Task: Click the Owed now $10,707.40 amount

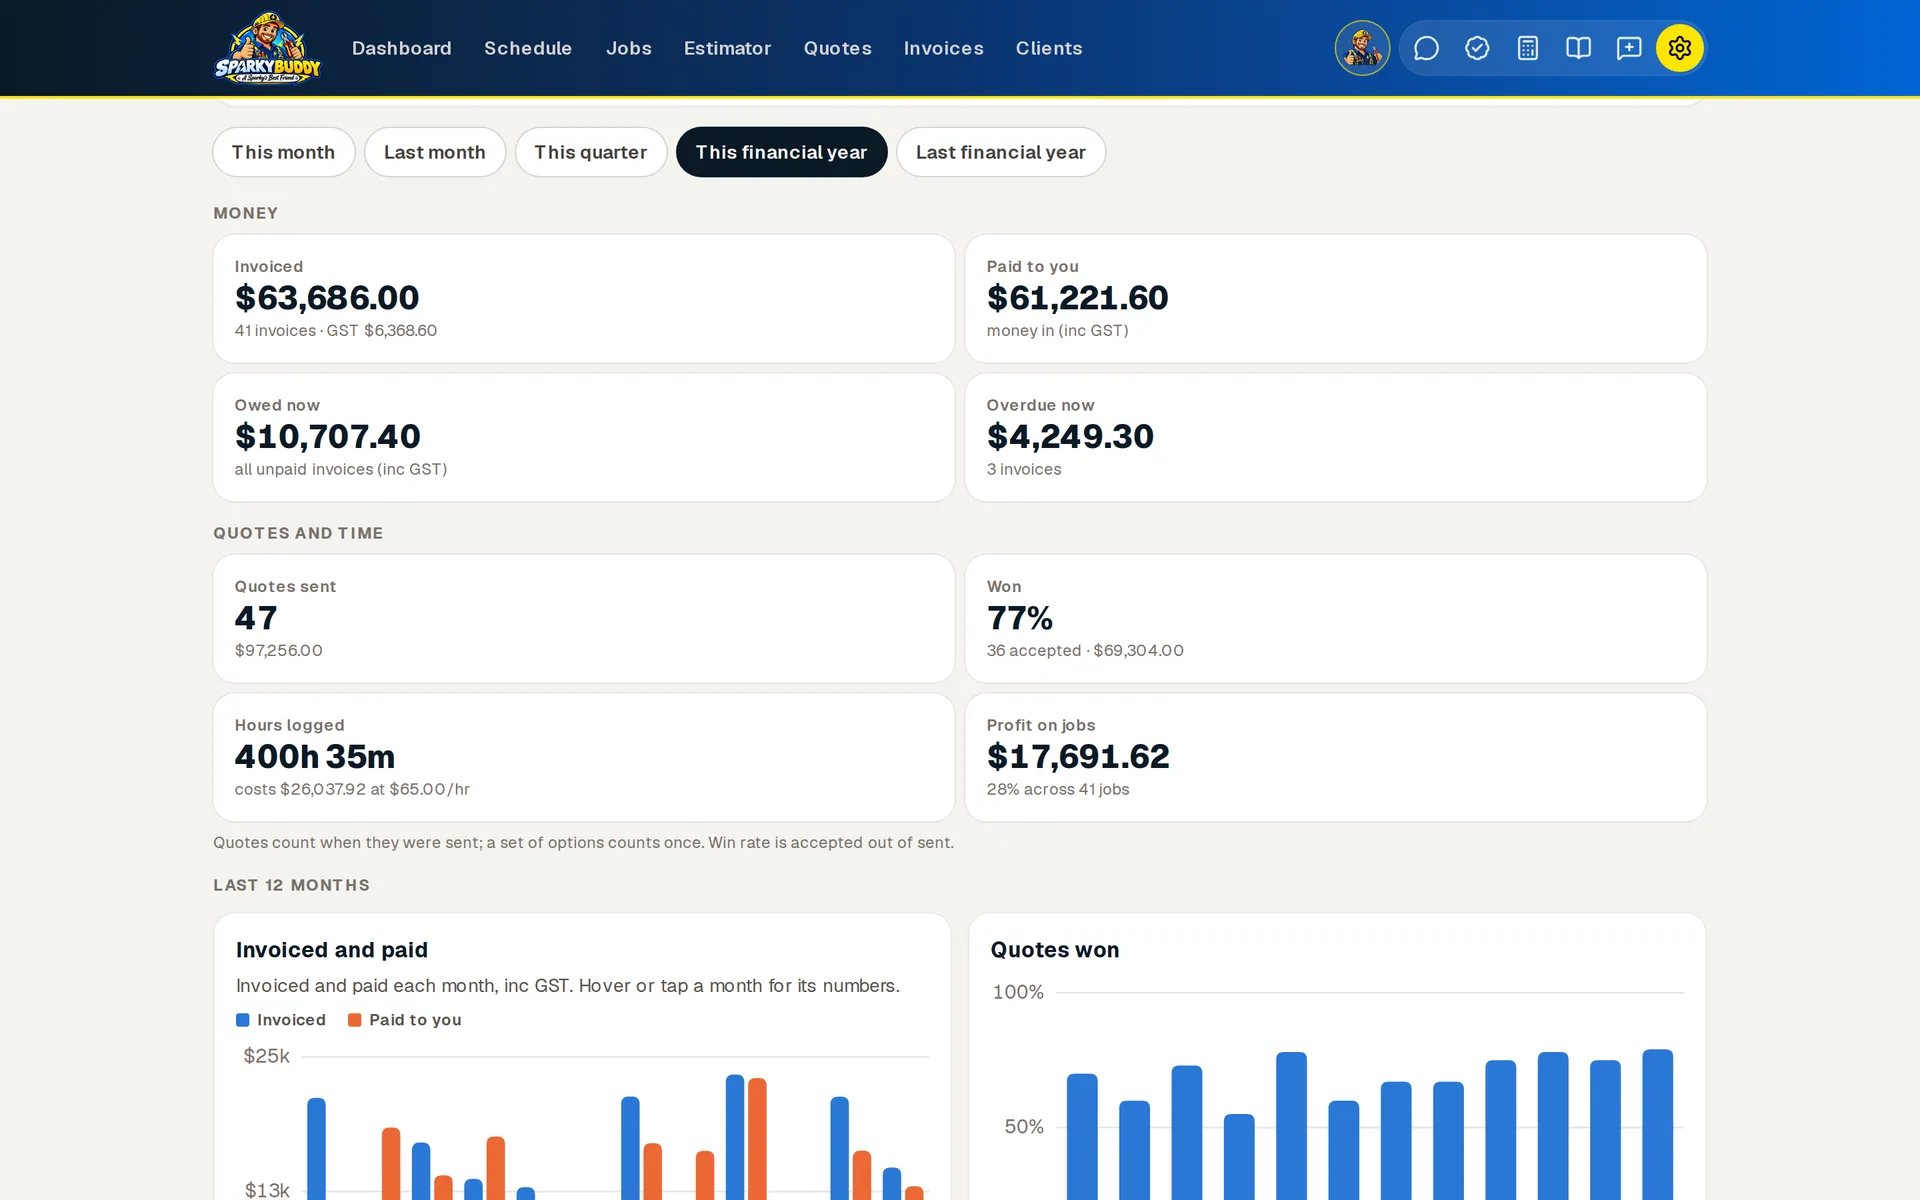Action: 328,437
